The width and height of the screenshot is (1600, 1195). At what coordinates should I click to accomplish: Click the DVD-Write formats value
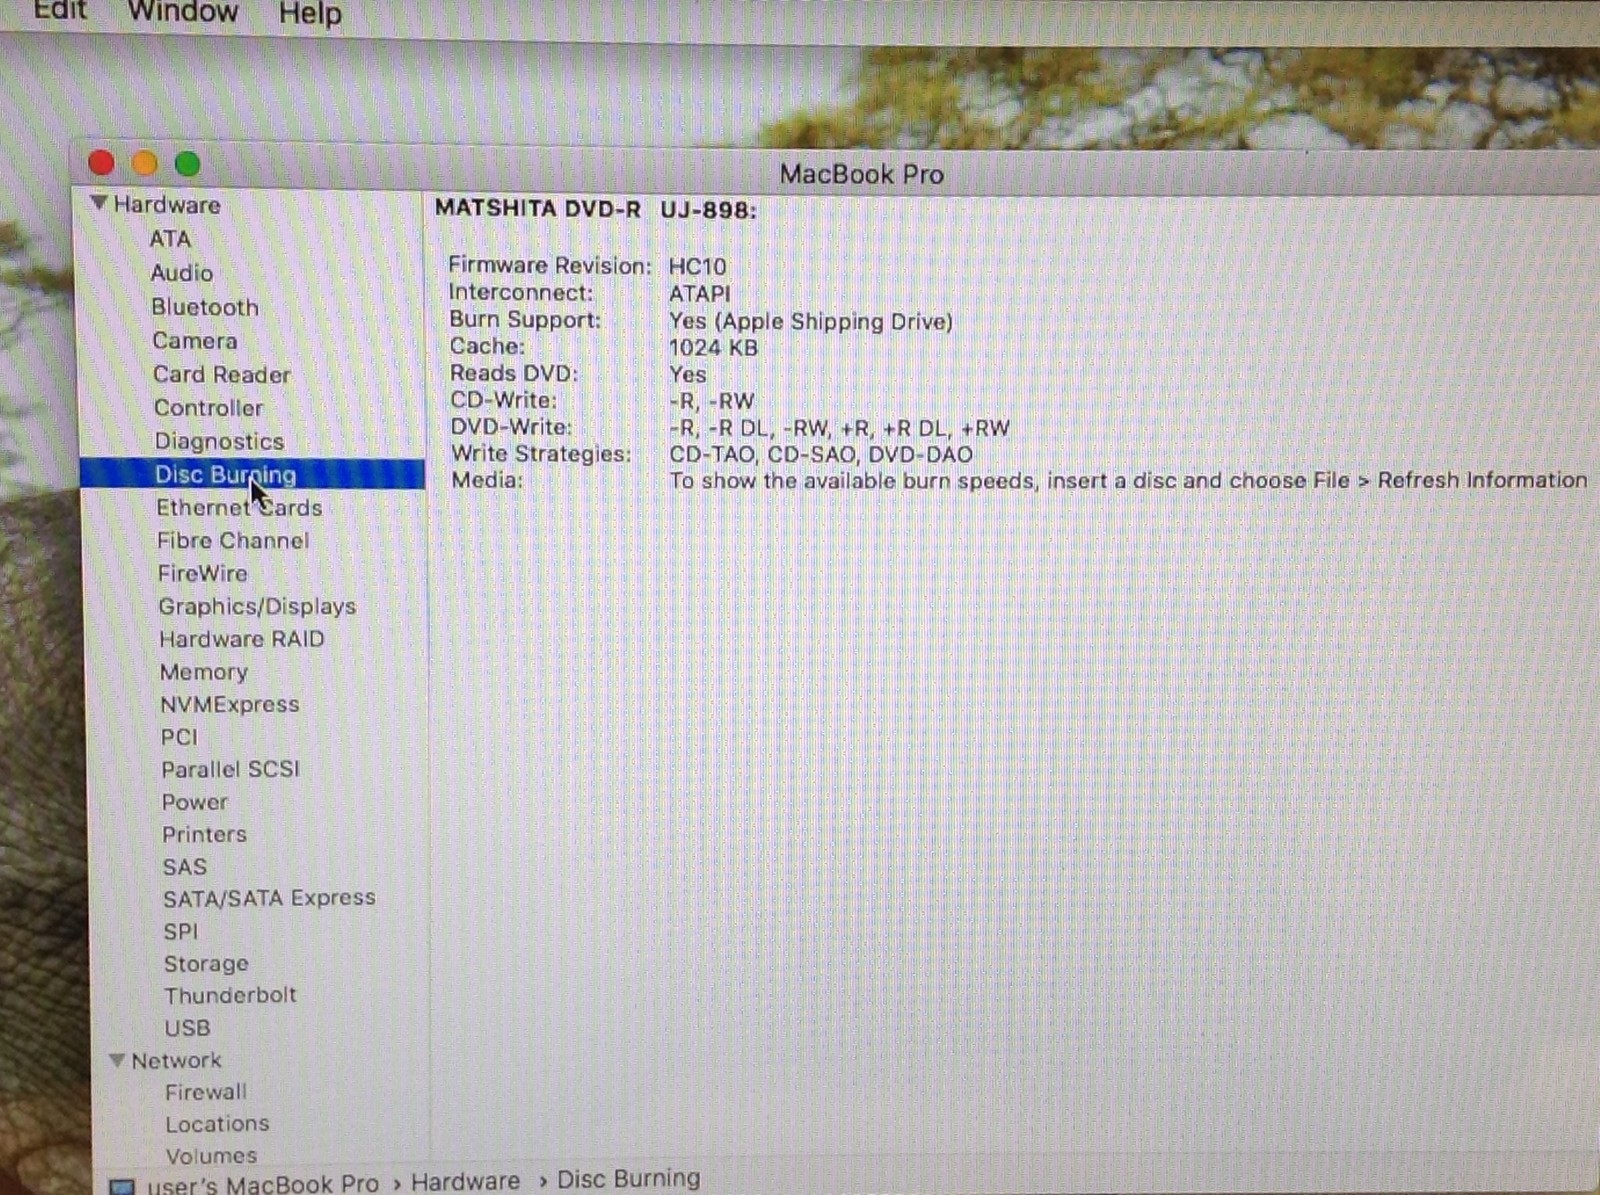point(840,428)
